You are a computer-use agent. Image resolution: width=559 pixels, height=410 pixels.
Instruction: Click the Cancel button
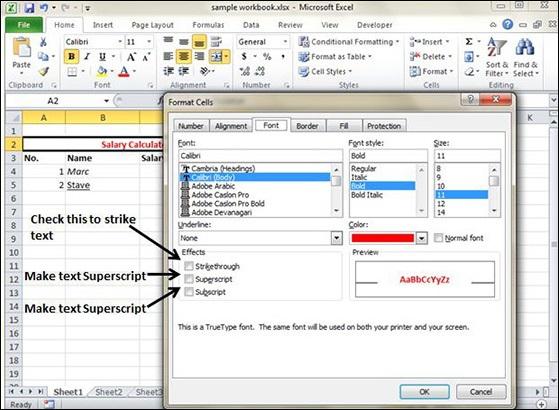481,392
